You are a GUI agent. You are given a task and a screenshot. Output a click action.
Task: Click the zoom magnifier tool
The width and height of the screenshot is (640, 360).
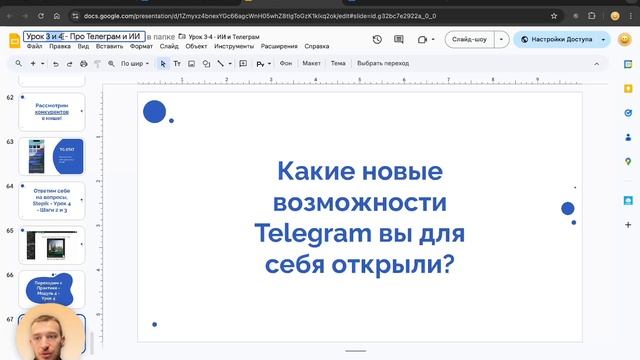tap(111, 64)
